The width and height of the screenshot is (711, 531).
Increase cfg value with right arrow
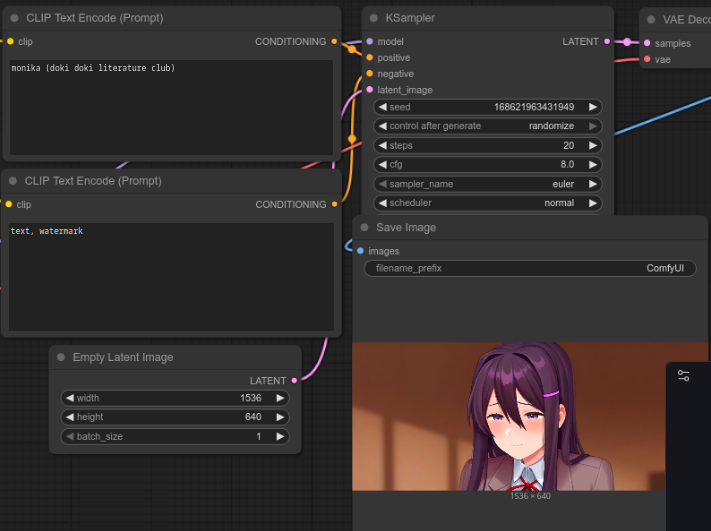click(x=592, y=165)
